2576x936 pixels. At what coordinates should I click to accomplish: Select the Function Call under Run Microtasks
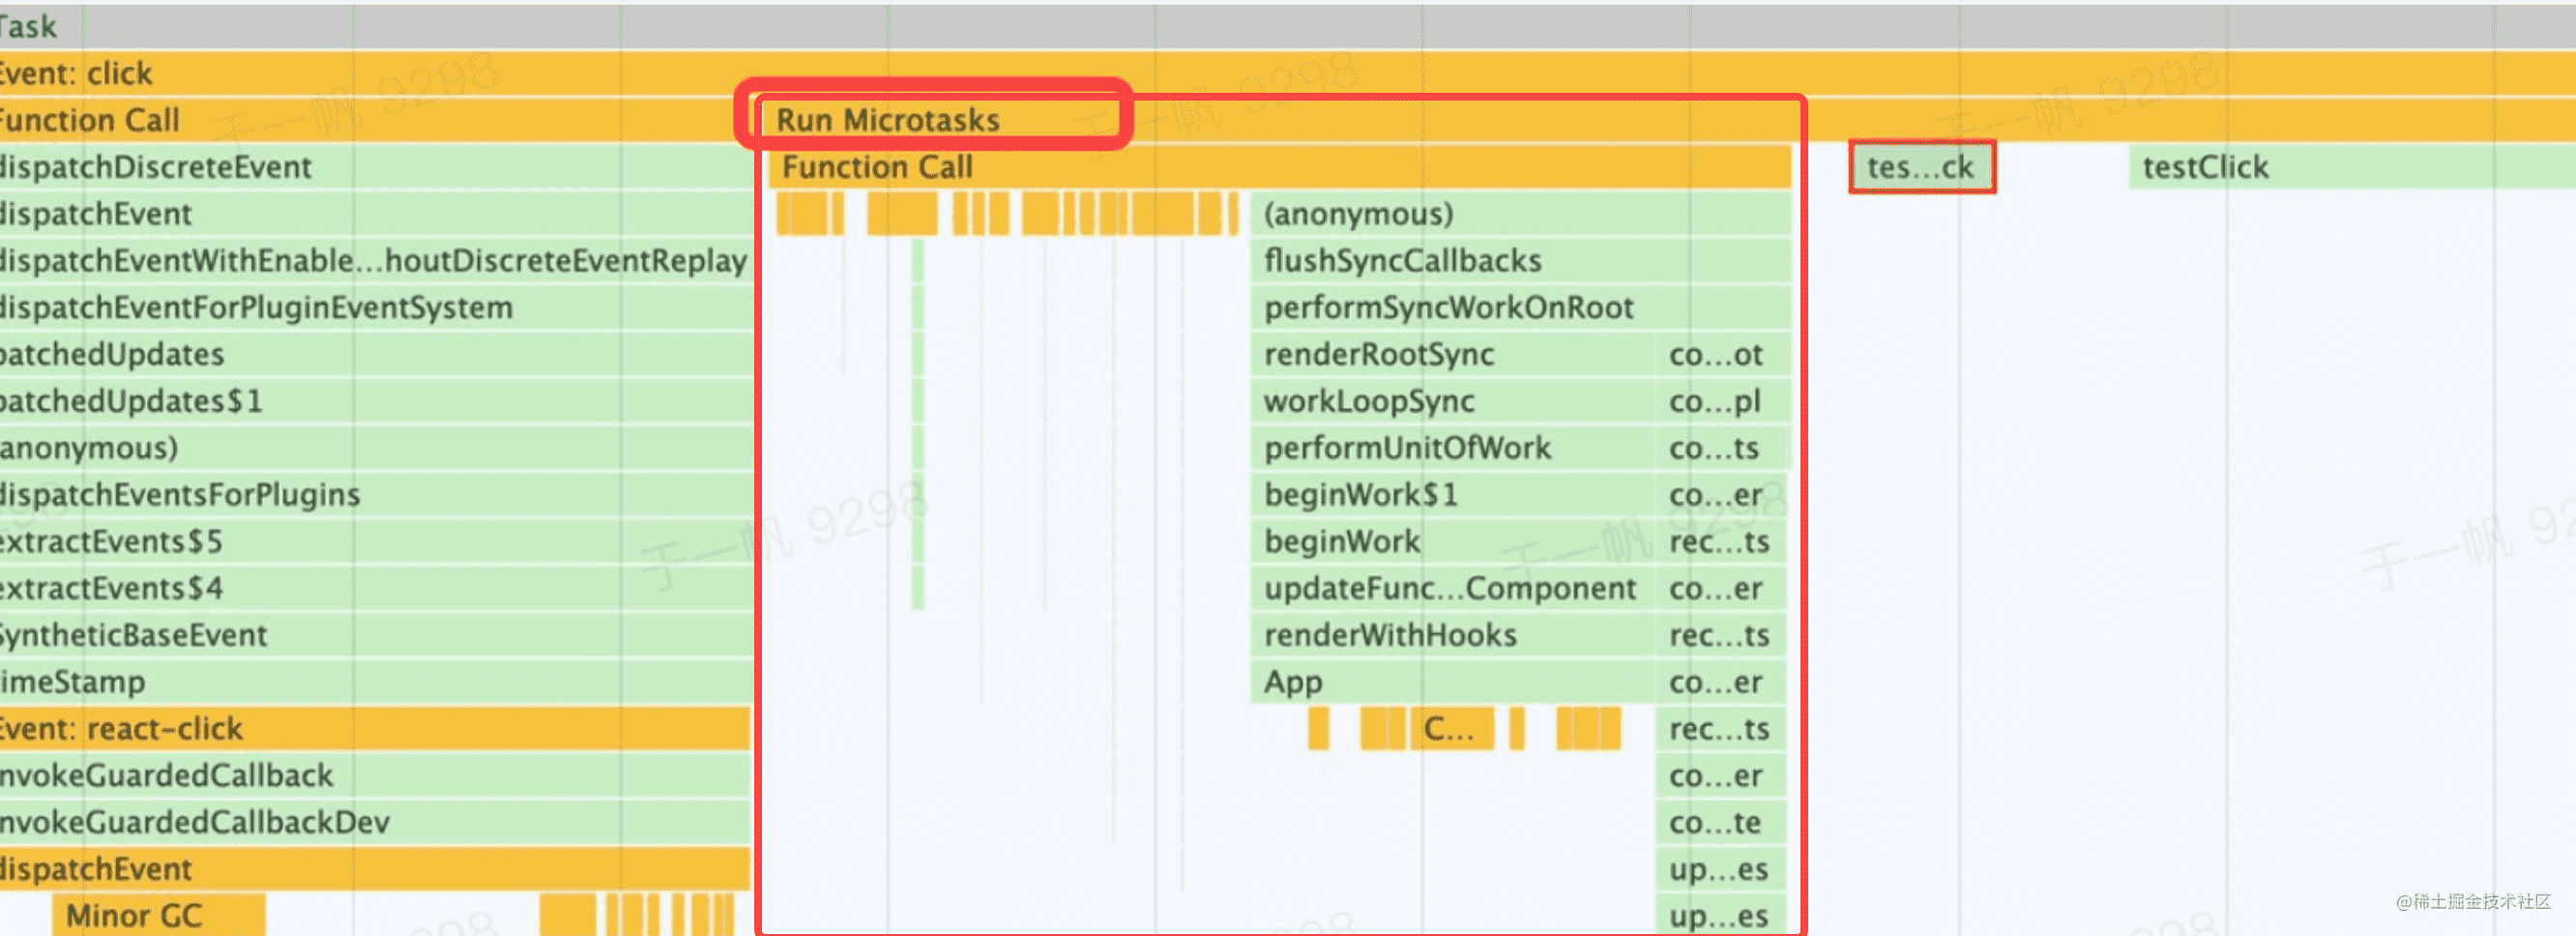pyautogui.click(x=1278, y=167)
